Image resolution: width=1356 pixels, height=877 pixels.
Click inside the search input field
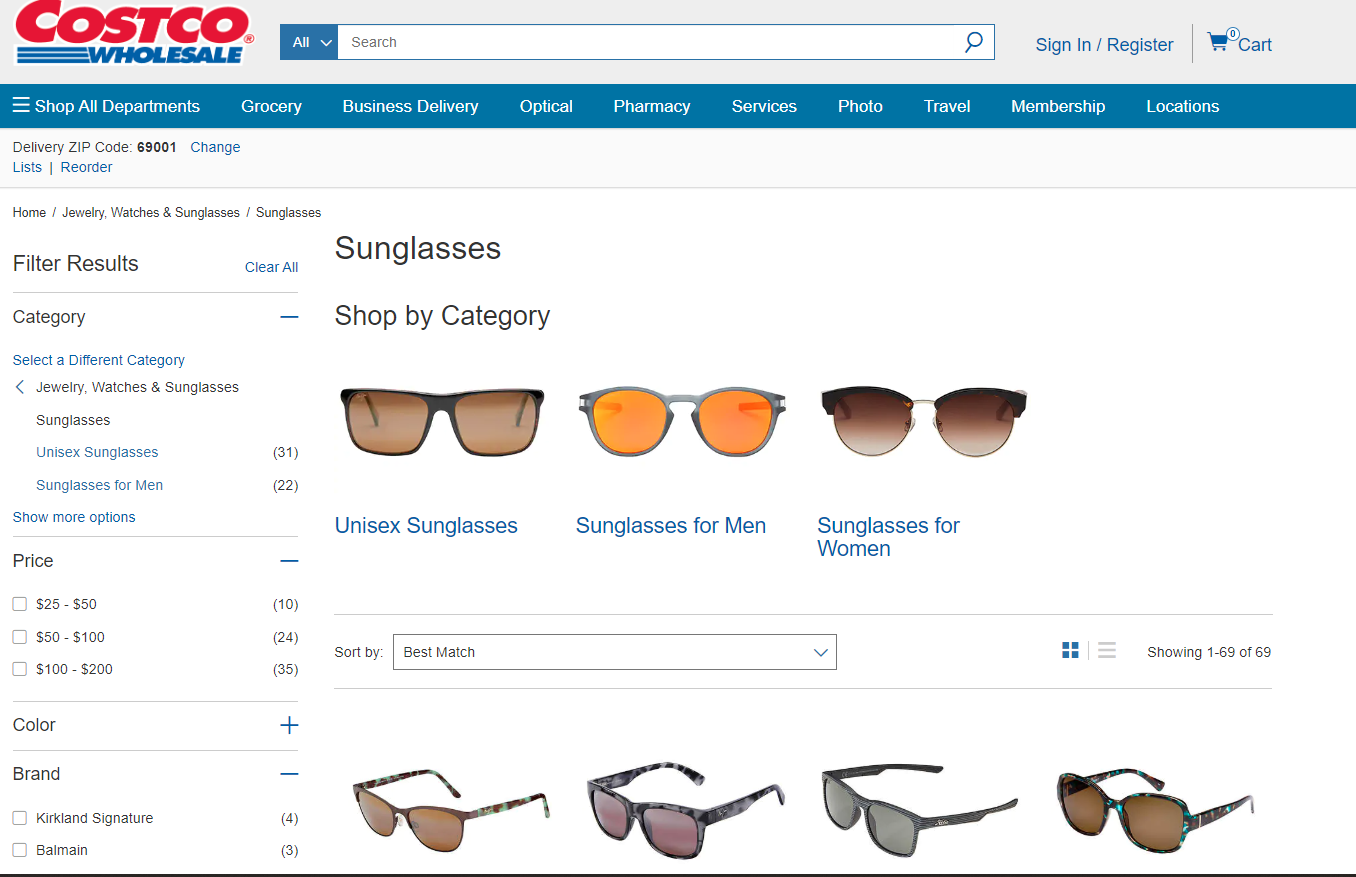click(x=660, y=42)
